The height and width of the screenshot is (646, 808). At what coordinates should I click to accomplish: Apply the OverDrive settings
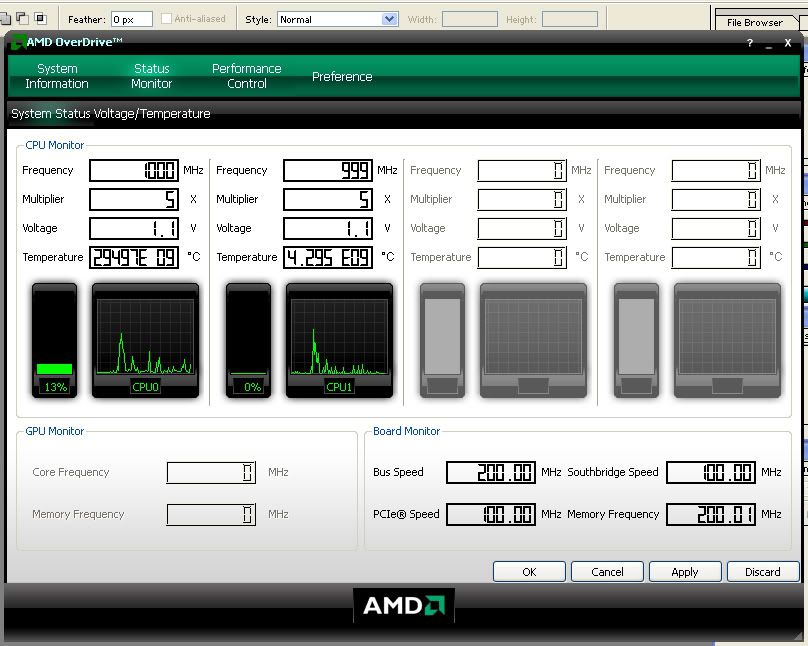pos(685,572)
